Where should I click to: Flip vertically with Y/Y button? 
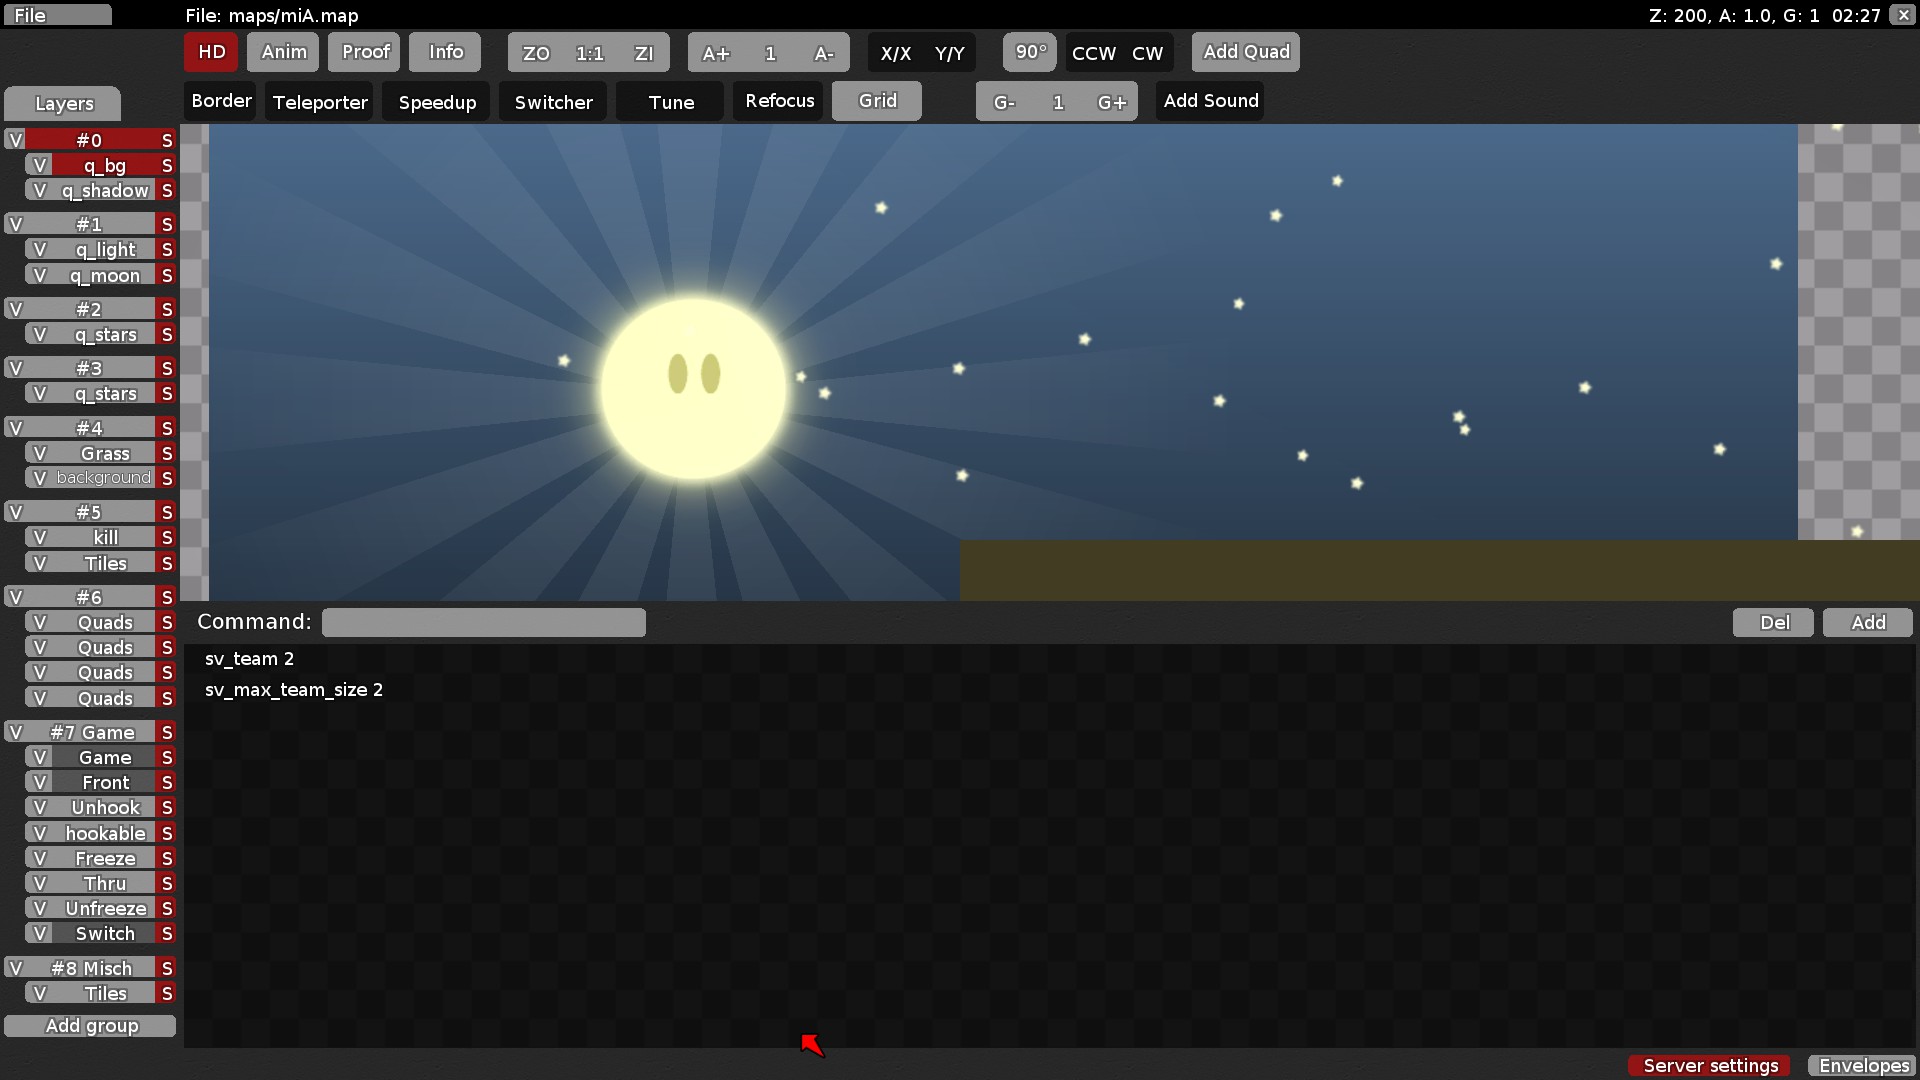click(949, 53)
